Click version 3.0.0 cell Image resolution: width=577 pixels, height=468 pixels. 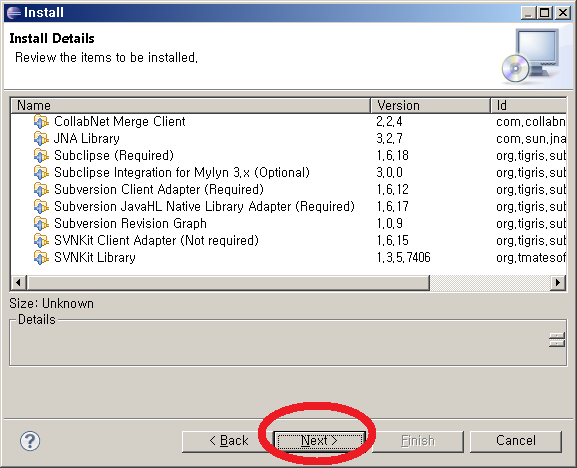(x=389, y=172)
